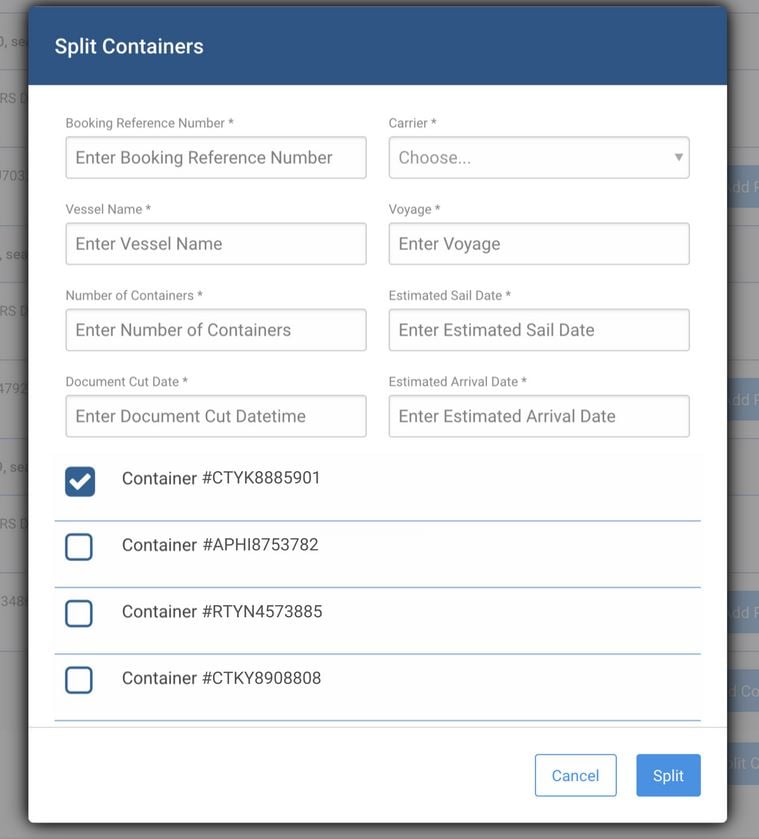Click the Split button

[668, 775]
